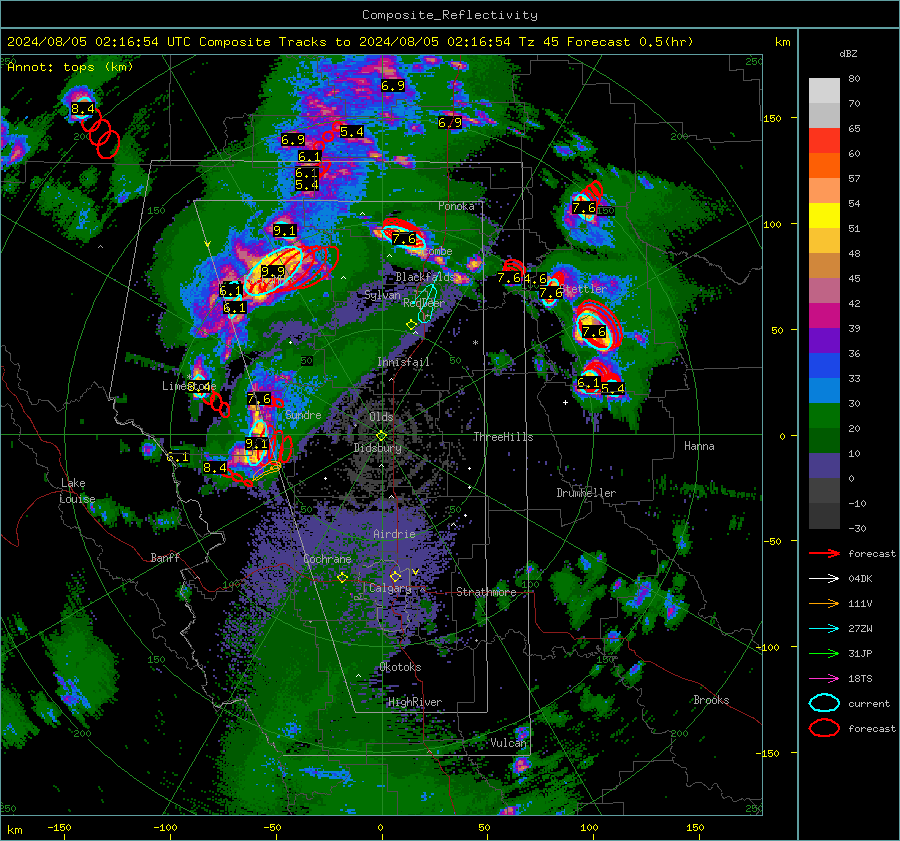
Task: Click the light blue swatch above 30 dBZ
Action: 824,390
